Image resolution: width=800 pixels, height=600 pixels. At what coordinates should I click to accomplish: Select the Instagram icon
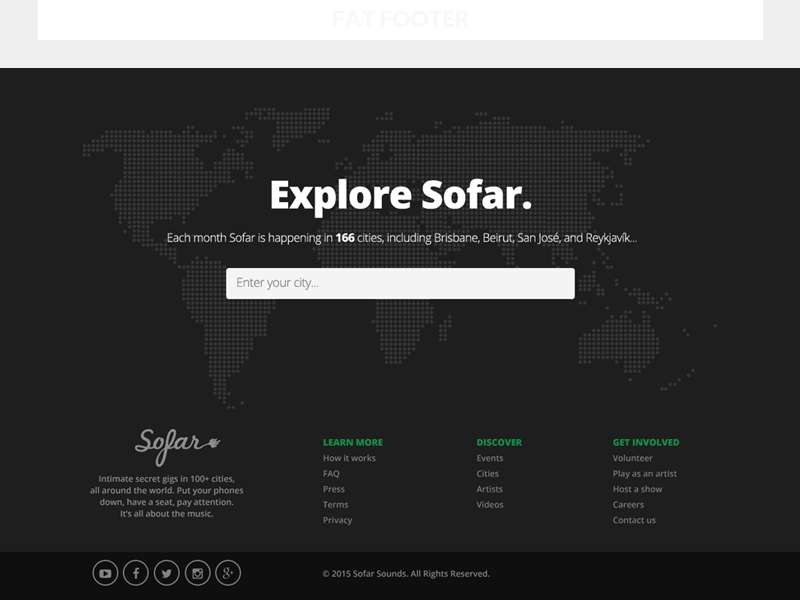coord(199,573)
